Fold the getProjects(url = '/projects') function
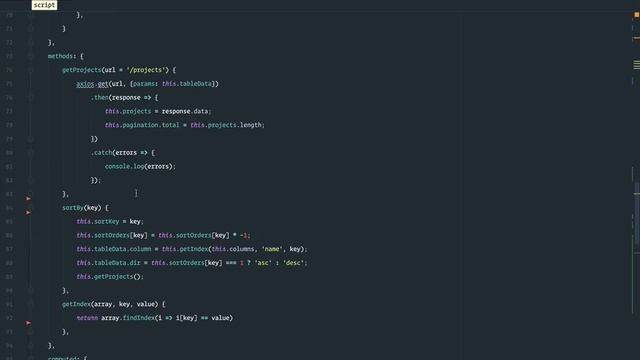The image size is (640, 360). pos(31,70)
